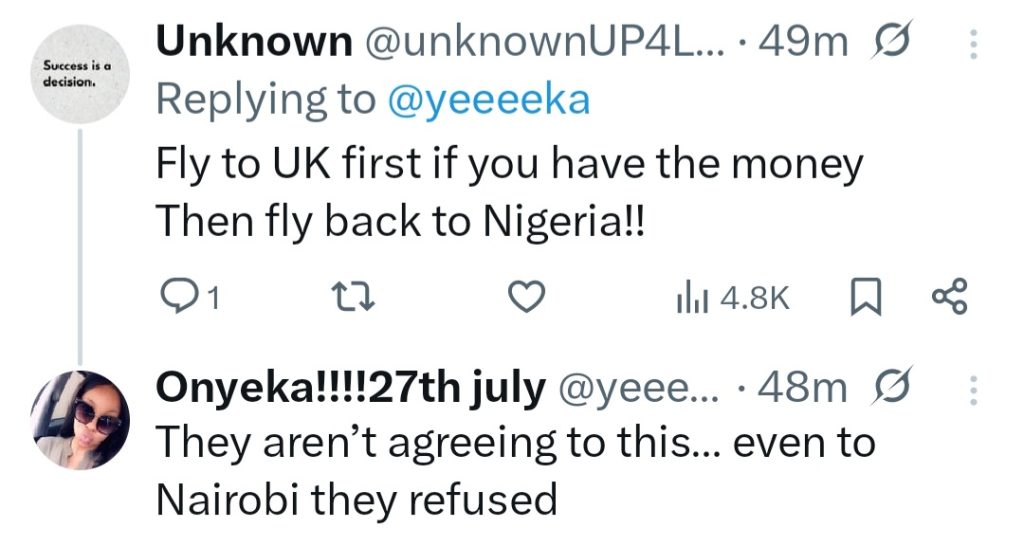Viewport: 1024px width, 546px height.
Task: Bookmark the tweet from Unknown
Action: pos(861,297)
